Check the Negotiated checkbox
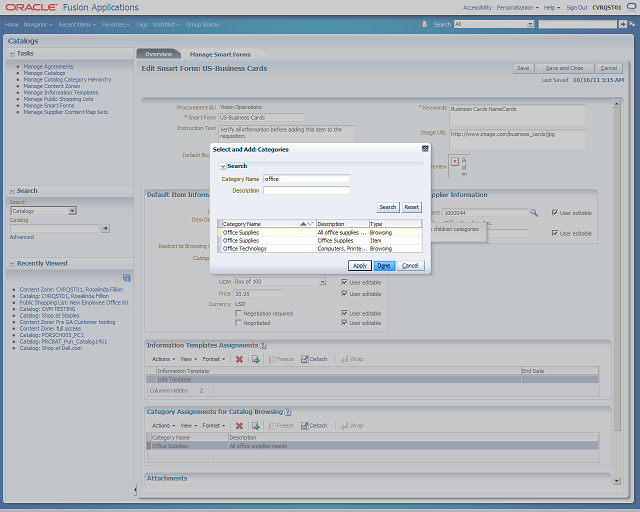640x512 pixels. tap(238, 323)
